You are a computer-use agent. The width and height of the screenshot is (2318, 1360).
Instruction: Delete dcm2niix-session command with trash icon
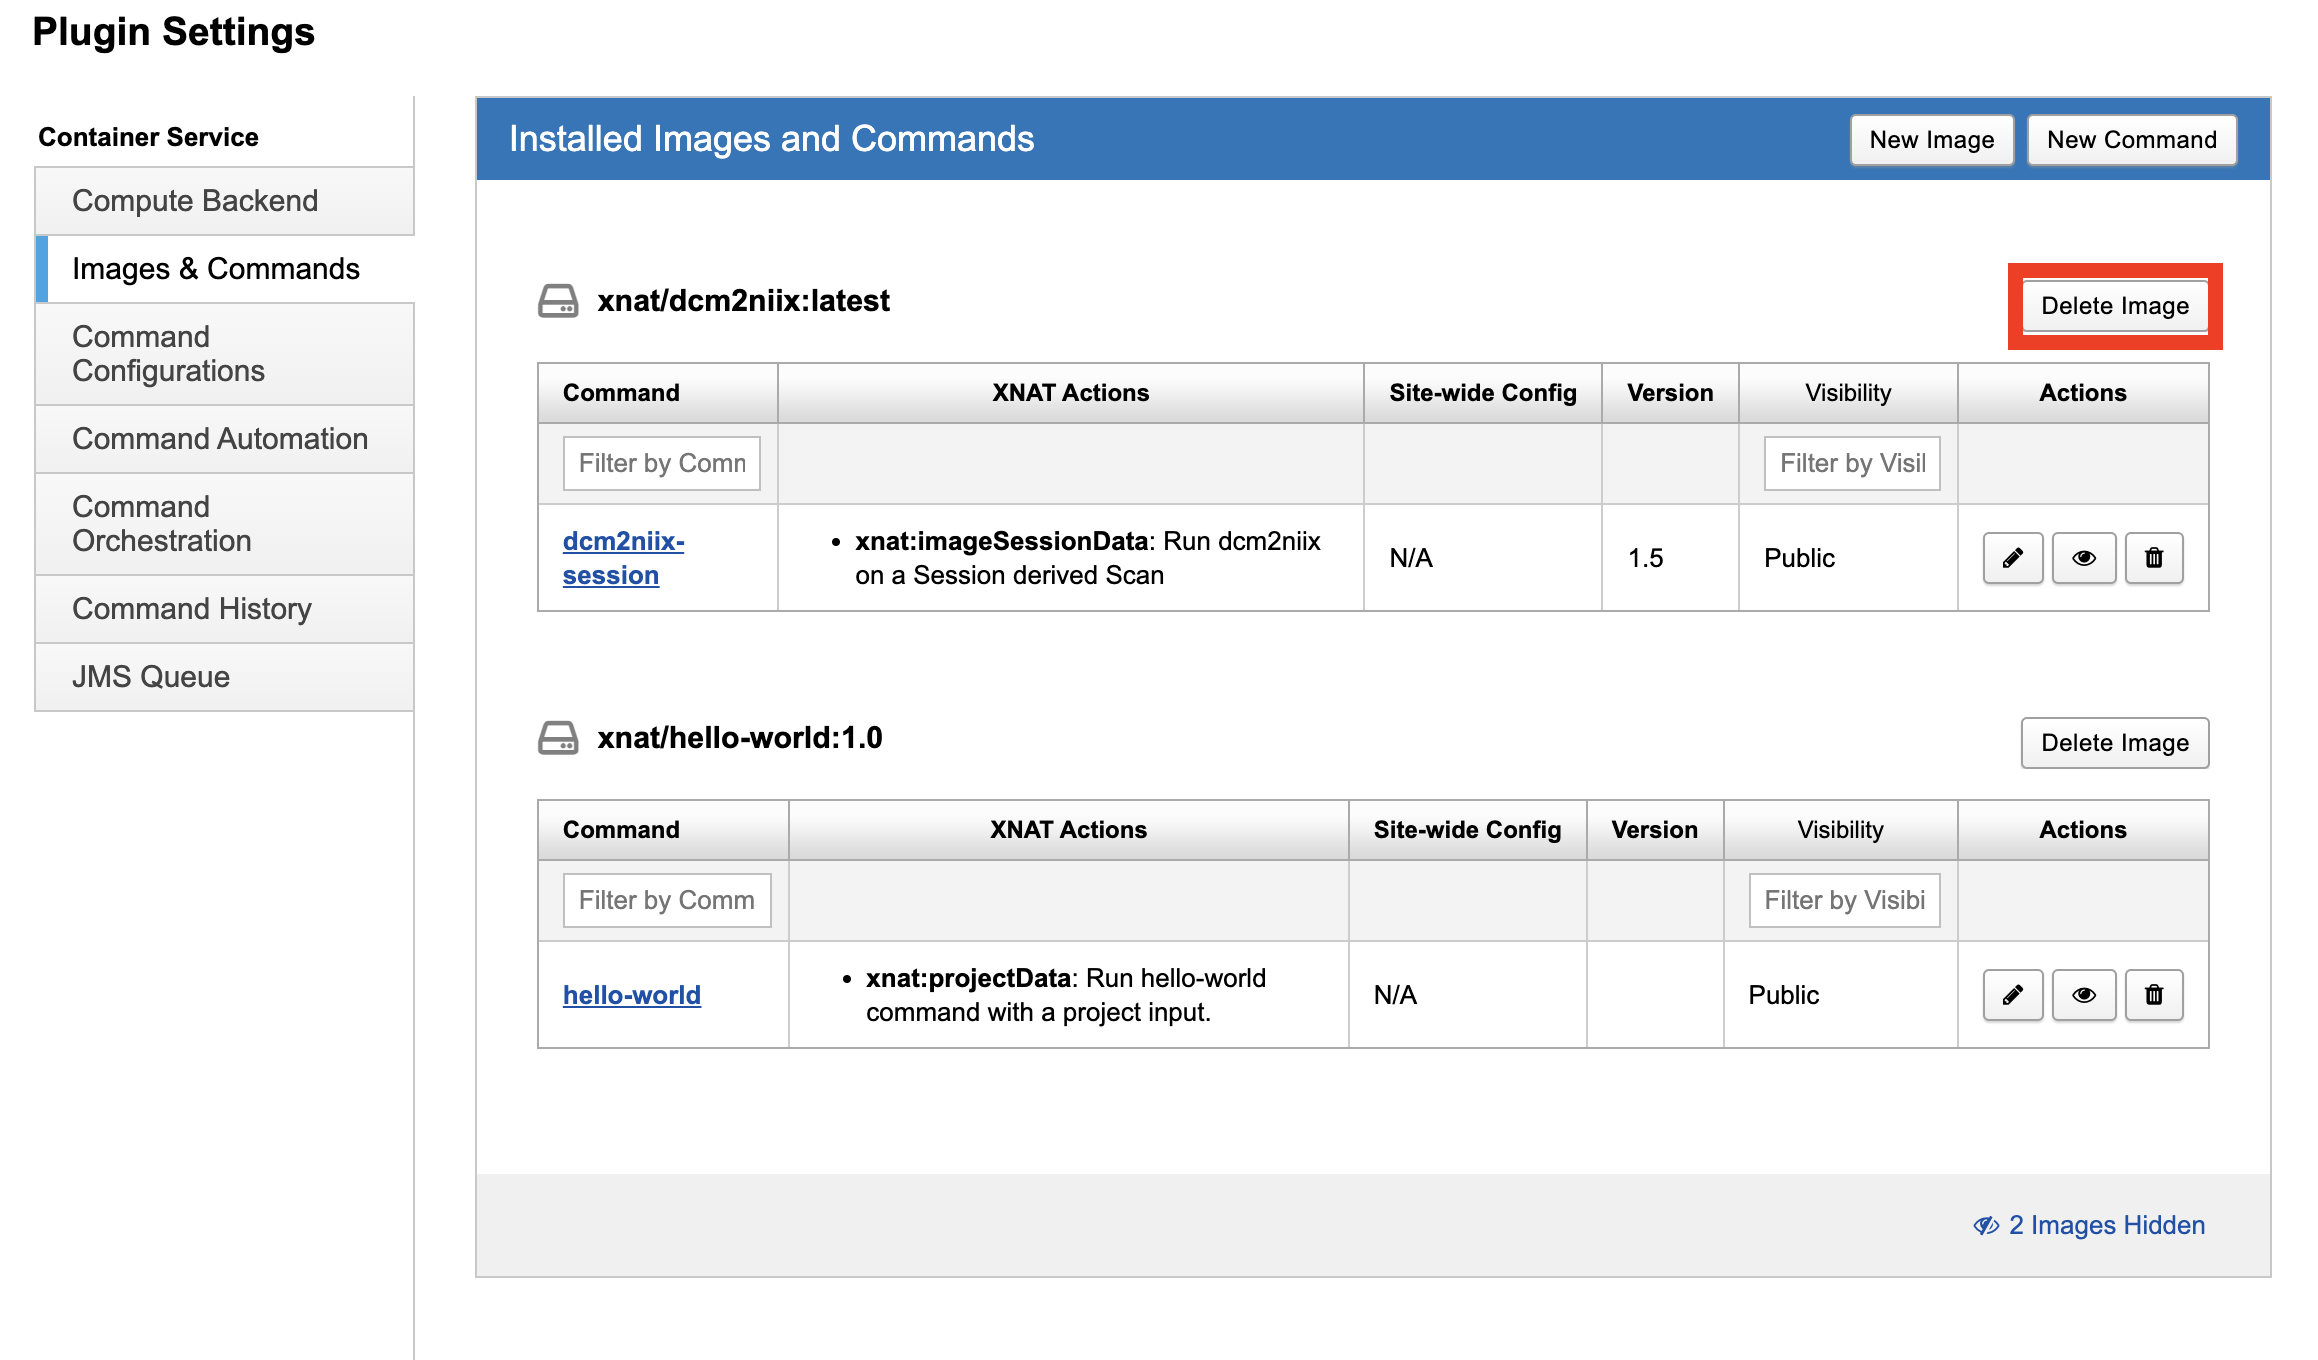(2153, 558)
